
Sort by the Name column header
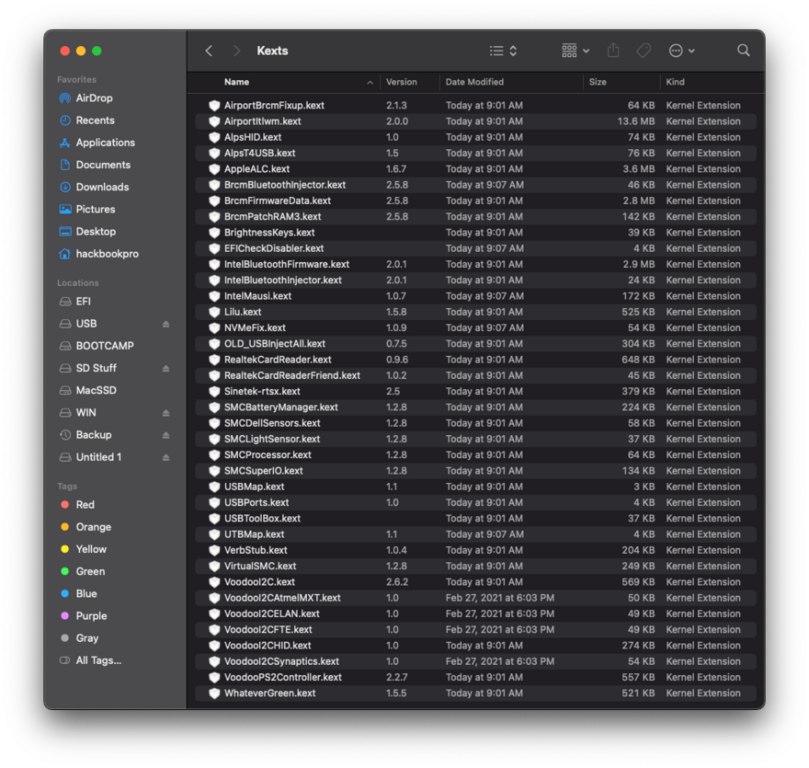(237, 82)
